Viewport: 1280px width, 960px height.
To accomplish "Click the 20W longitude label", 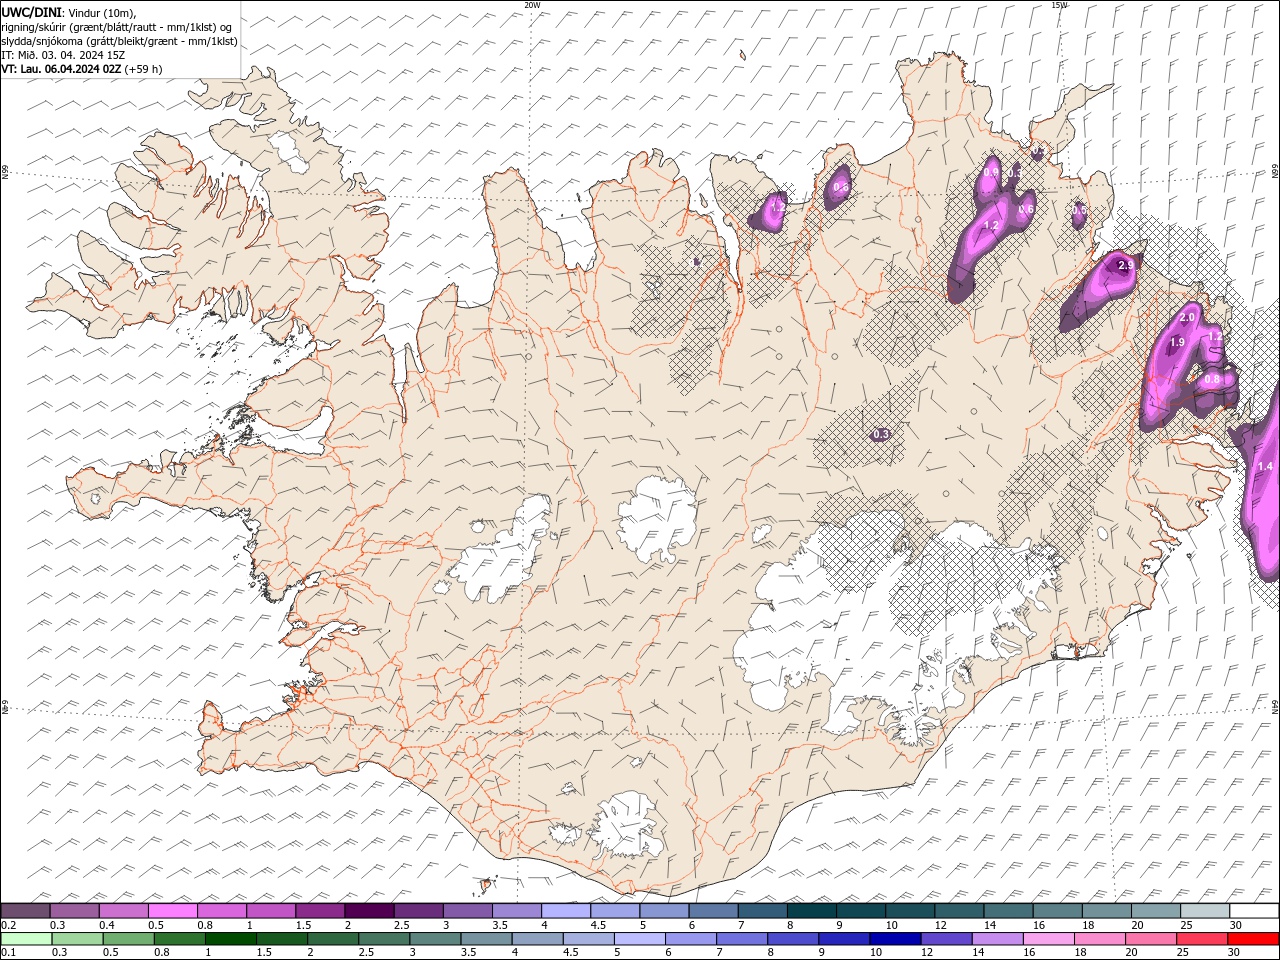I will (532, 5).
